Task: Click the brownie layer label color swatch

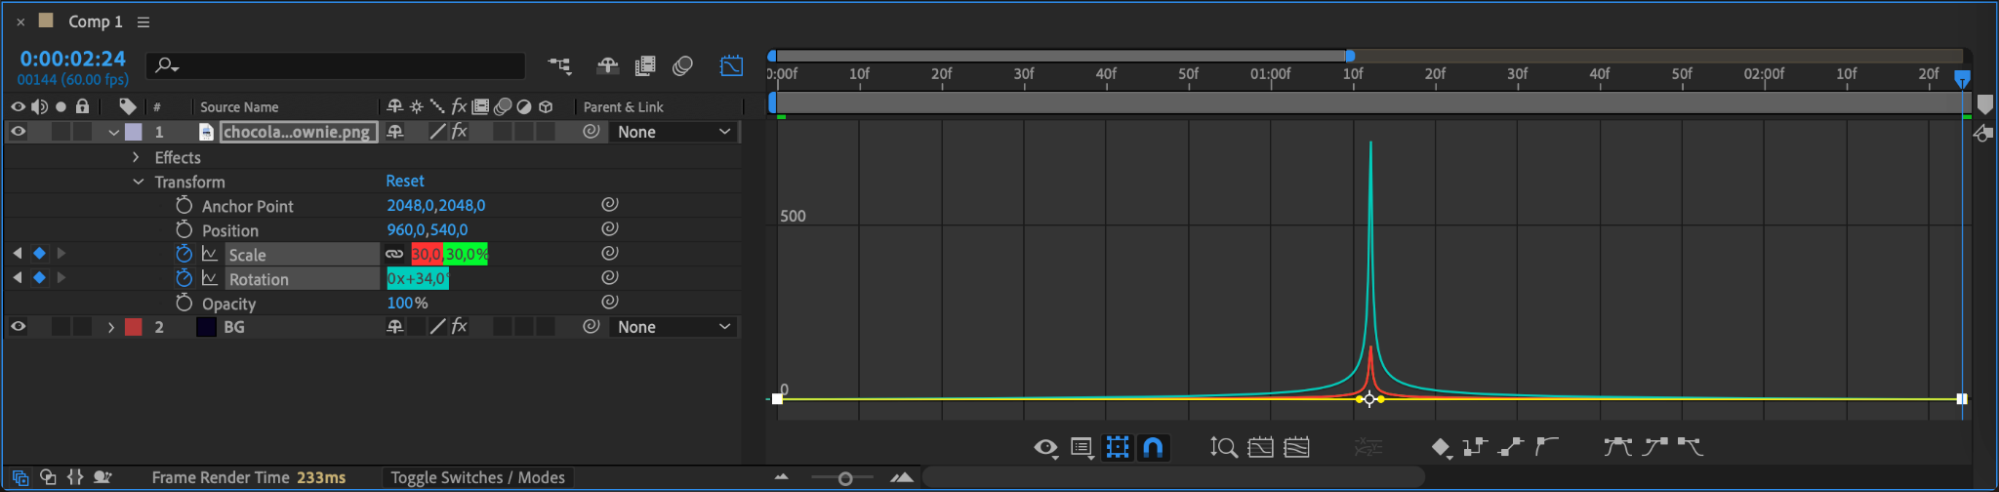Action: (x=132, y=132)
